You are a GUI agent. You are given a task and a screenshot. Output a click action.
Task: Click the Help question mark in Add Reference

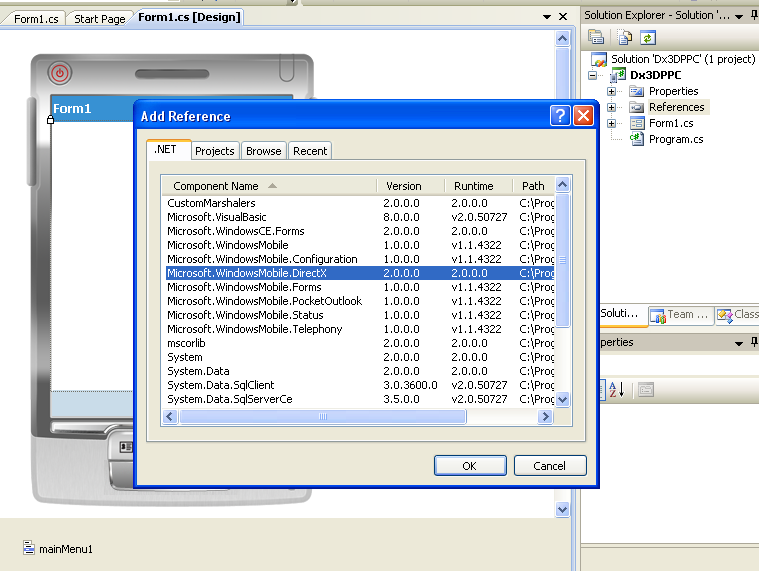pos(560,116)
